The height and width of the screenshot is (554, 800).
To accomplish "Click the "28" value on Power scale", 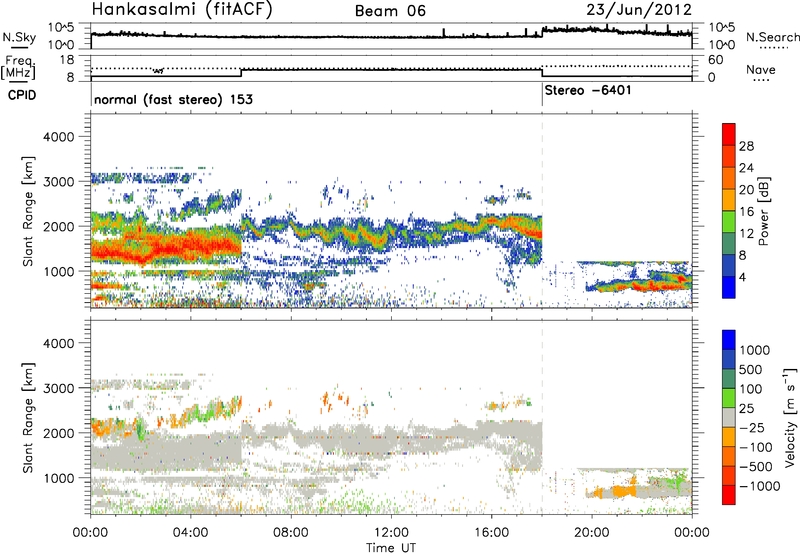I will pyautogui.click(x=746, y=146).
